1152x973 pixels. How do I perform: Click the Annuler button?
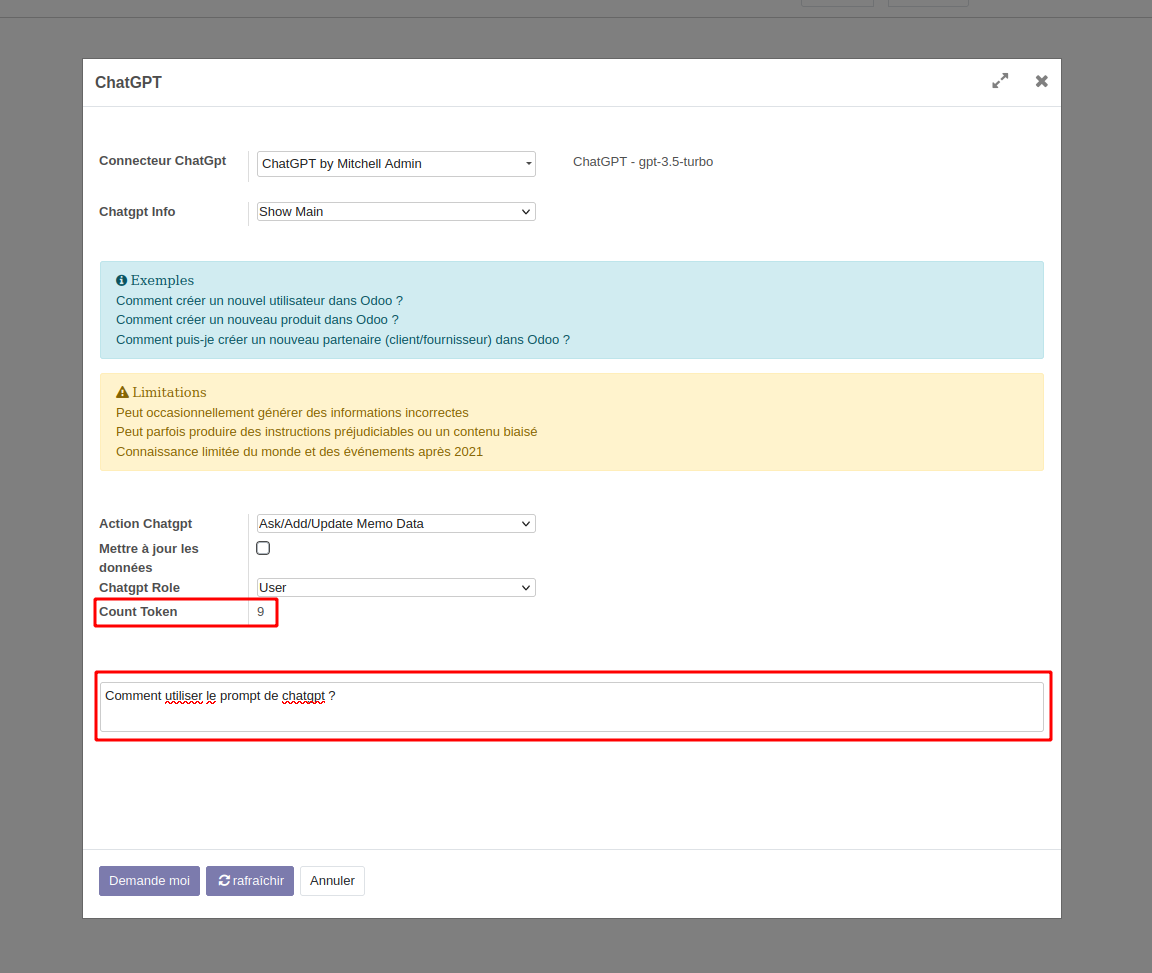click(332, 880)
